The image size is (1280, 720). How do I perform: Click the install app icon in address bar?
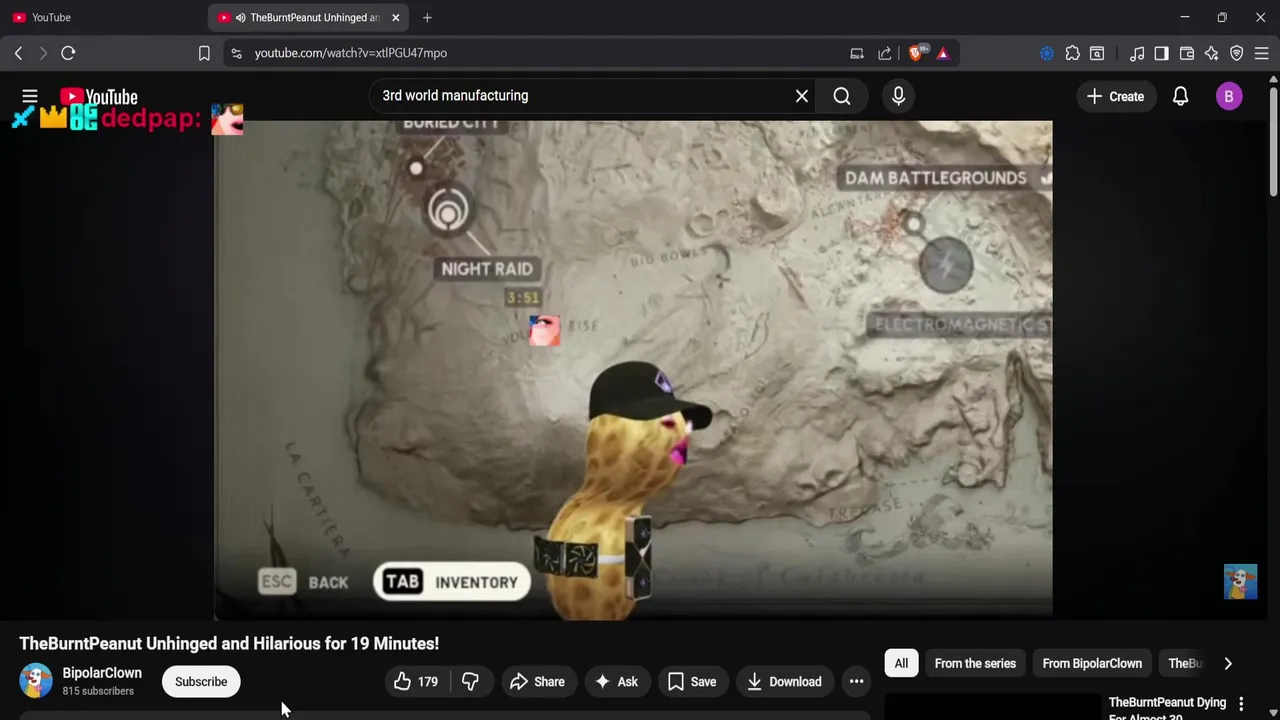coord(857,53)
